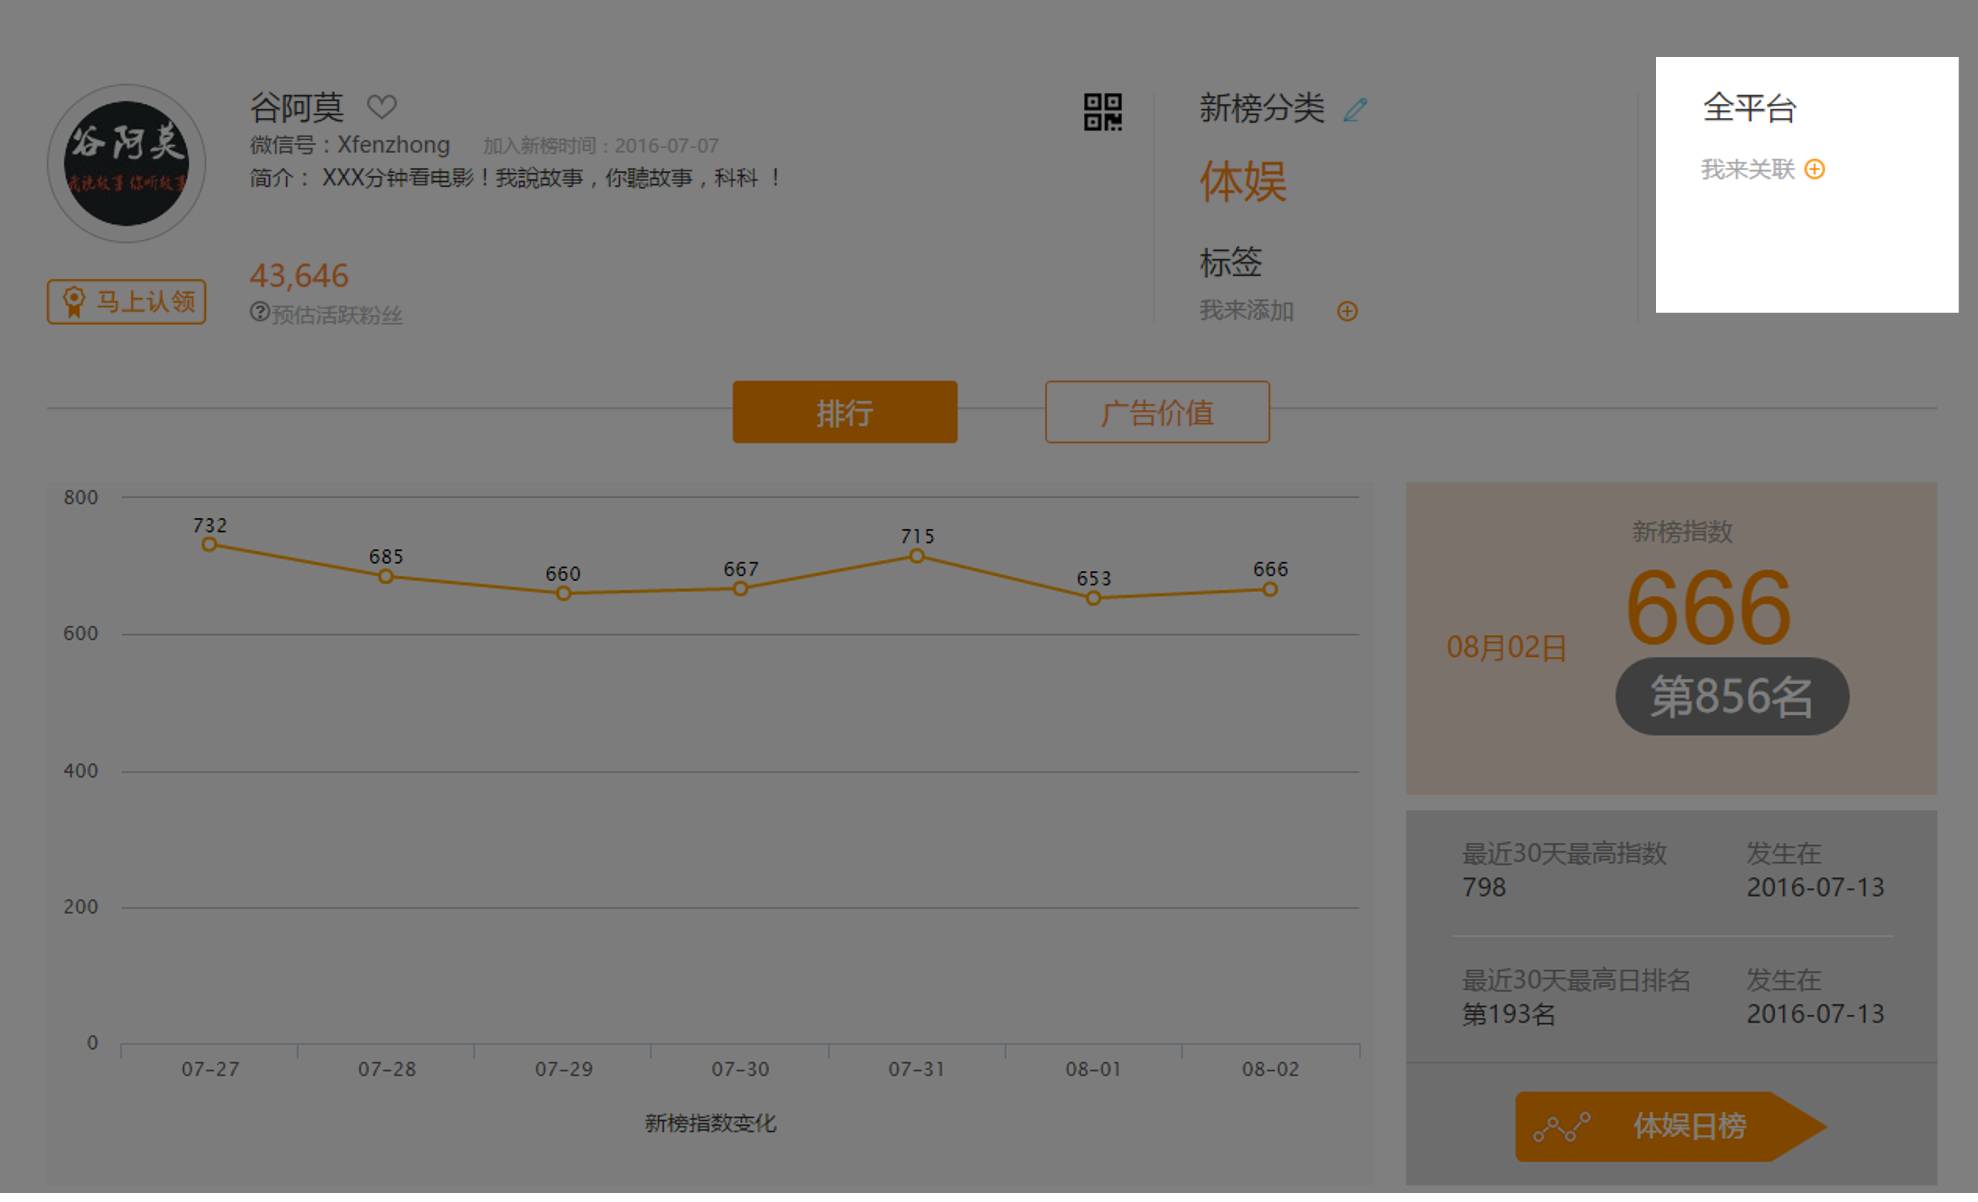
Task: Open the QR code icon
Action: (1102, 112)
